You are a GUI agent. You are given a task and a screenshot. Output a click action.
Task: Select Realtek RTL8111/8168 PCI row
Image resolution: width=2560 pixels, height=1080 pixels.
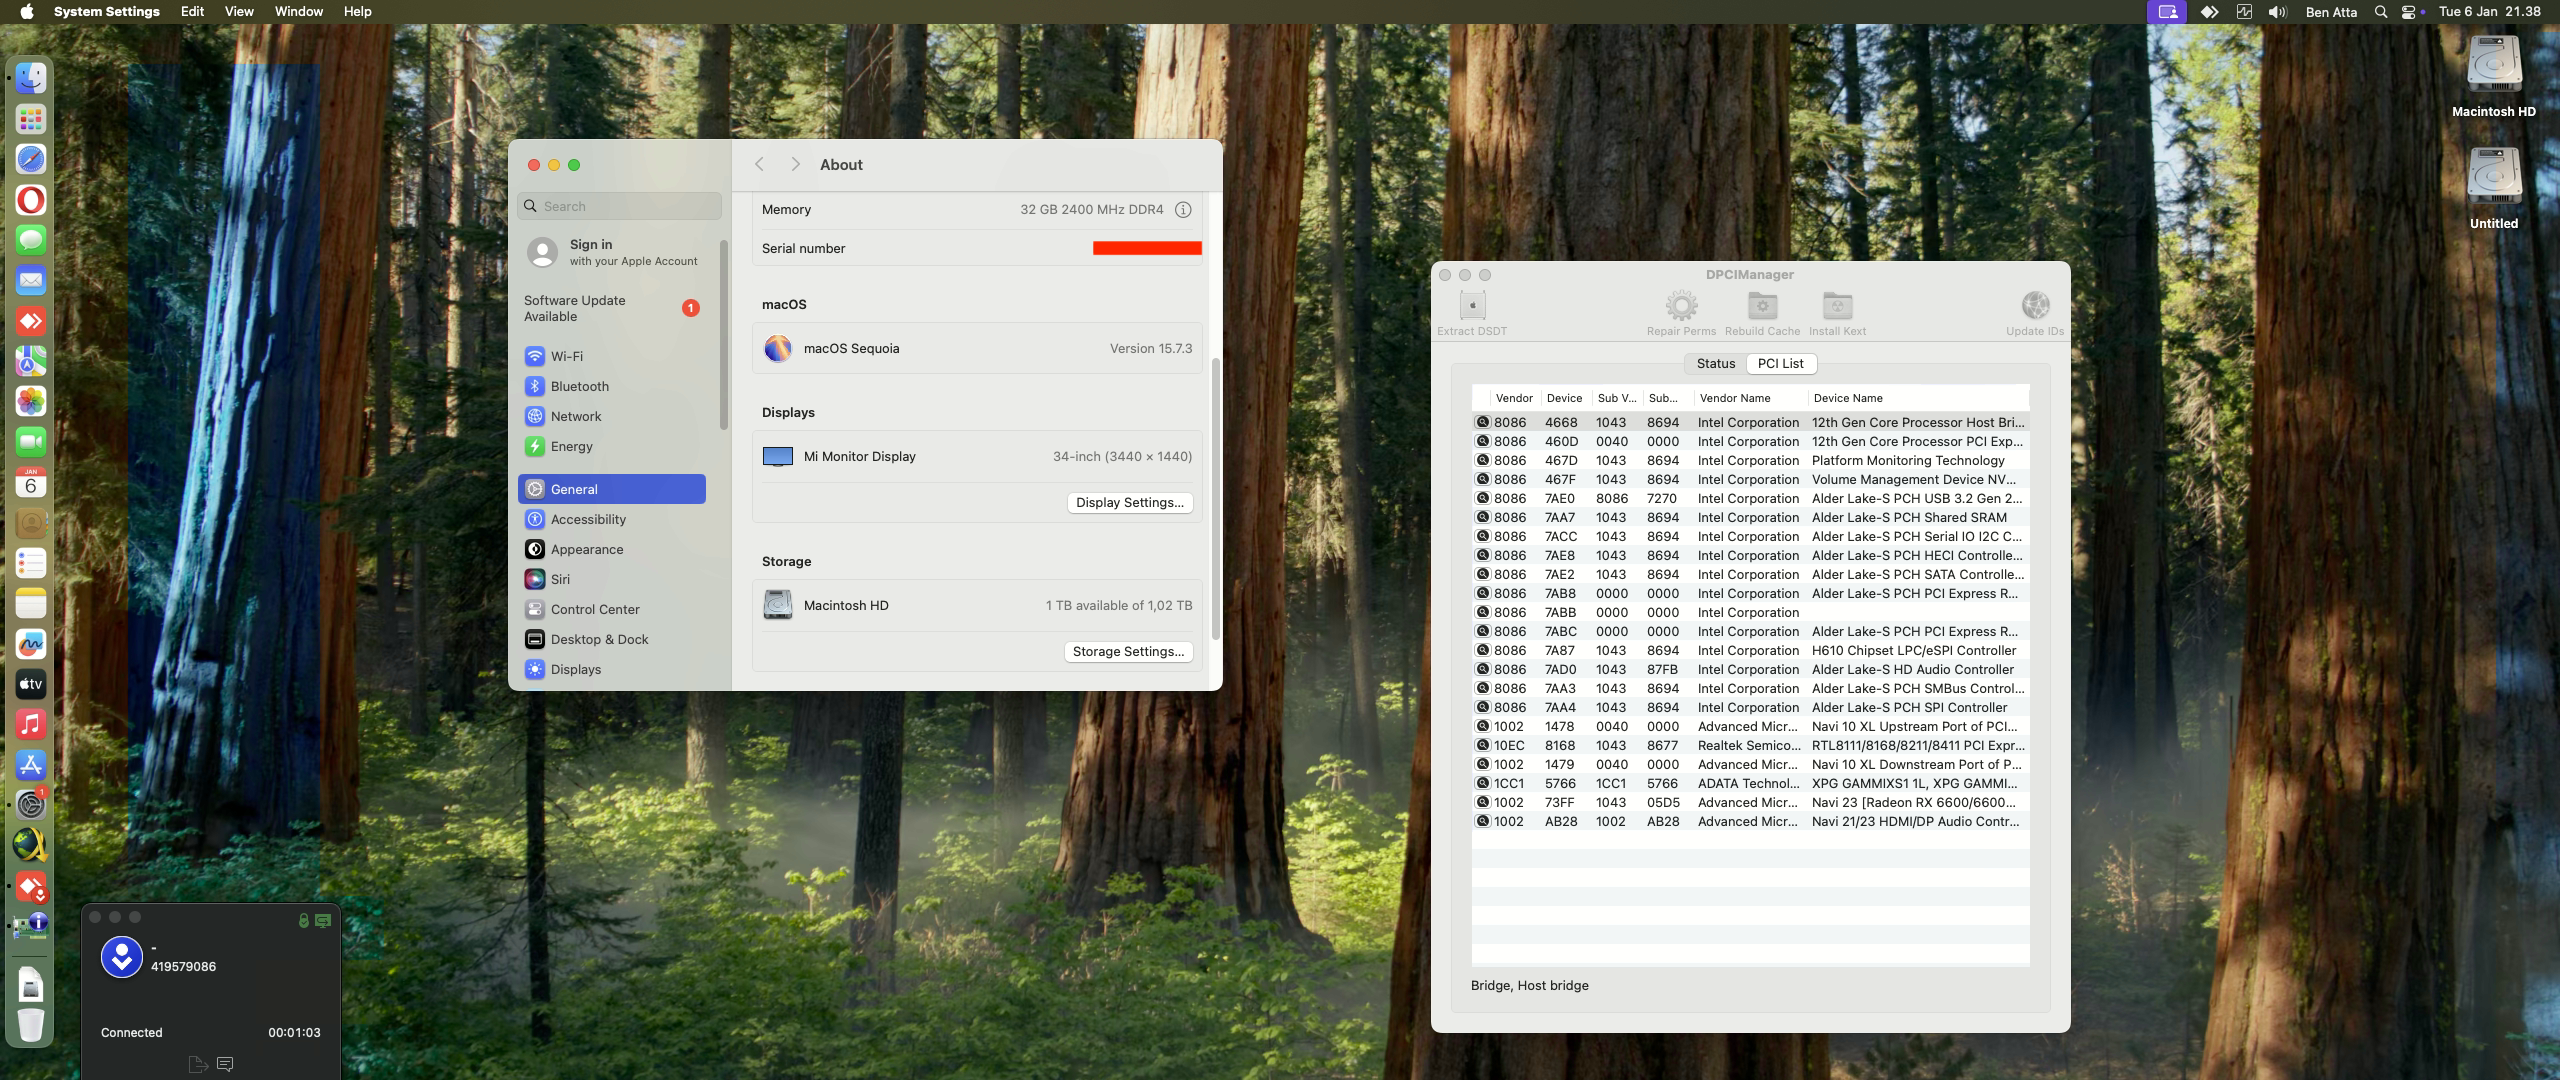point(1750,746)
